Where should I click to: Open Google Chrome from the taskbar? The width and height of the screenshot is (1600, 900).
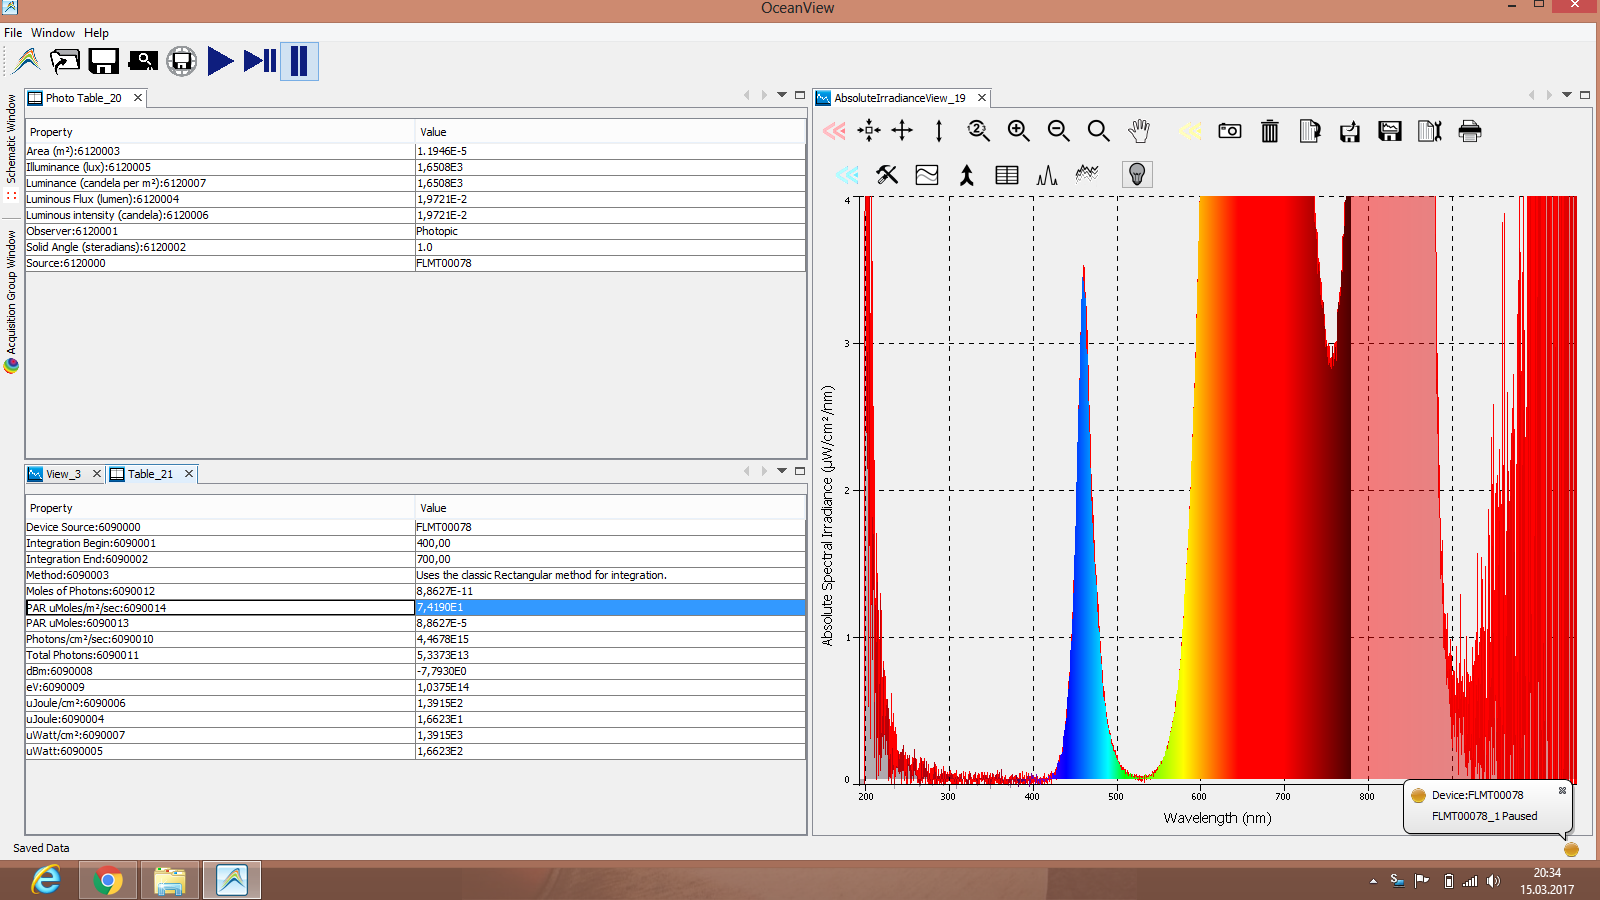(107, 880)
